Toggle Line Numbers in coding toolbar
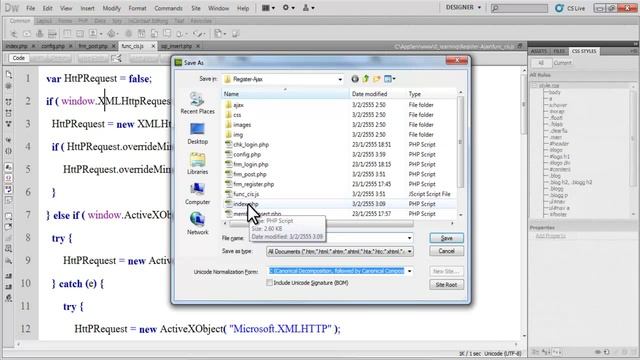 (x=9, y=167)
